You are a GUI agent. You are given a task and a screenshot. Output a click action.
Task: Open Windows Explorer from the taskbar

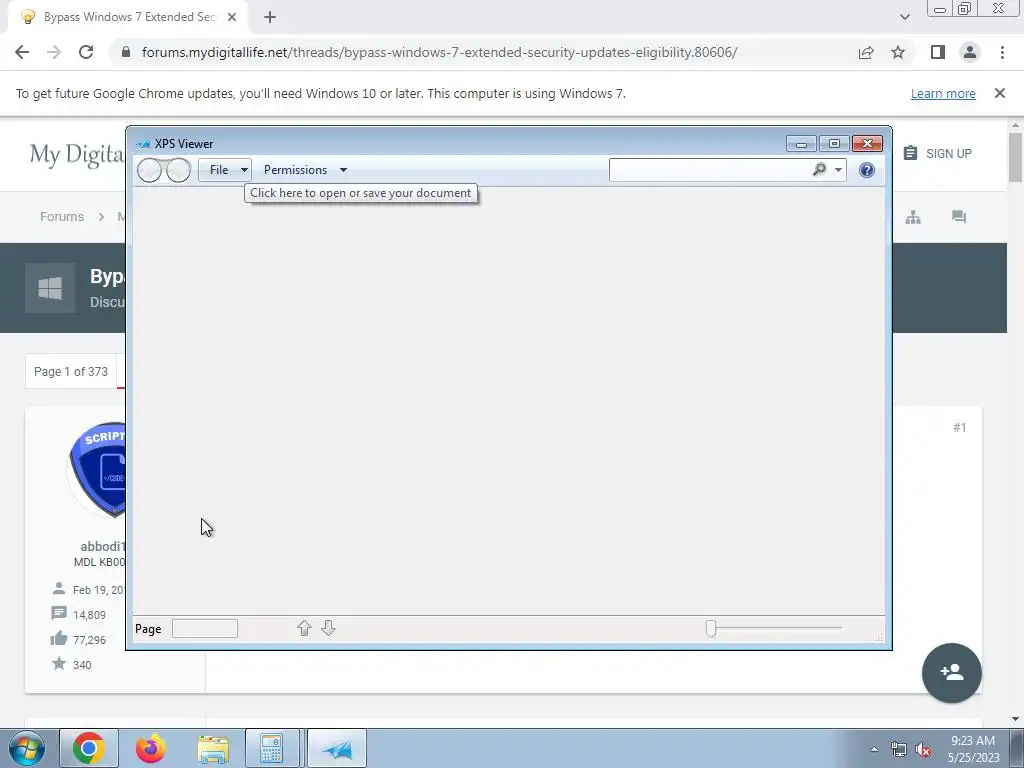pyautogui.click(x=213, y=748)
